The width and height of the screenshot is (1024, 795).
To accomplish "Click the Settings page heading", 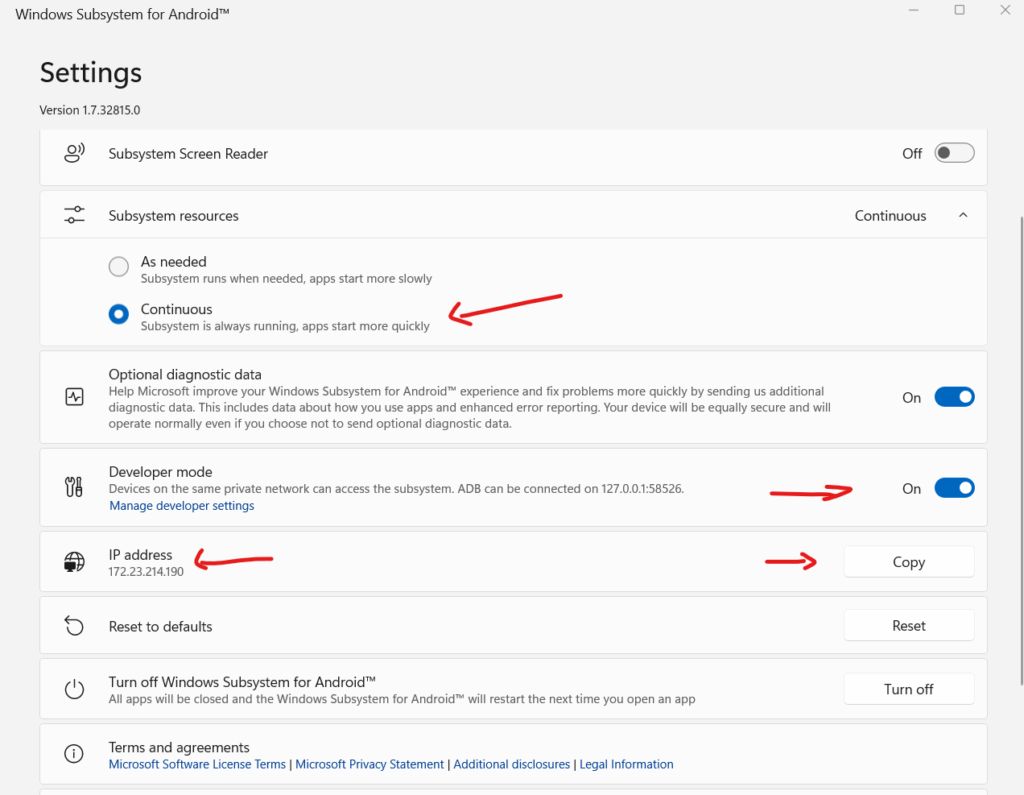I will click(x=91, y=73).
